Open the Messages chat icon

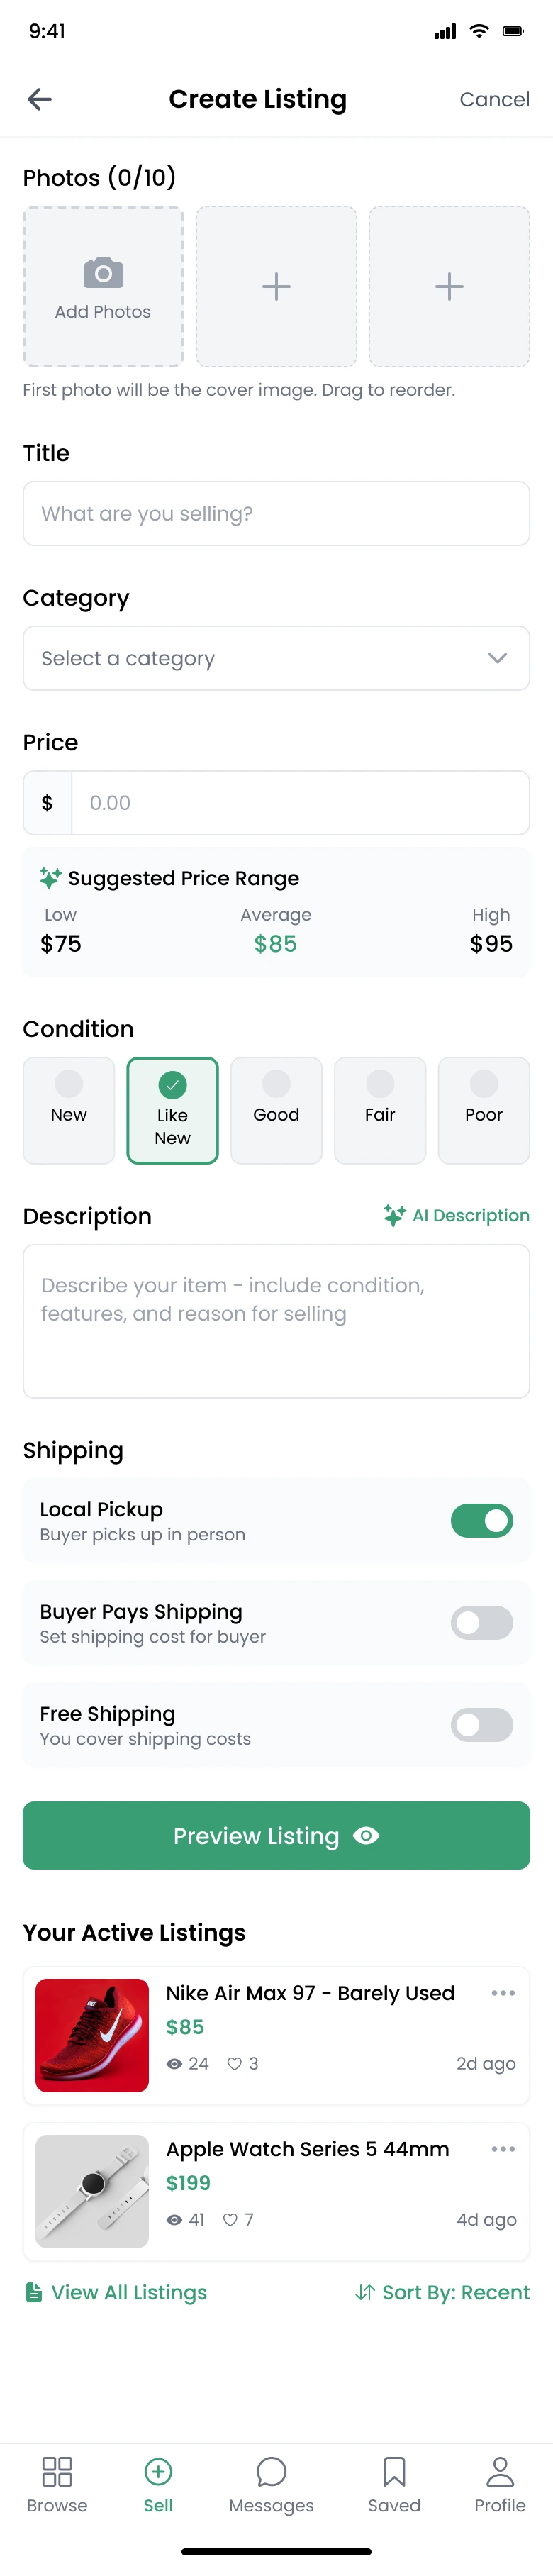271,2472
